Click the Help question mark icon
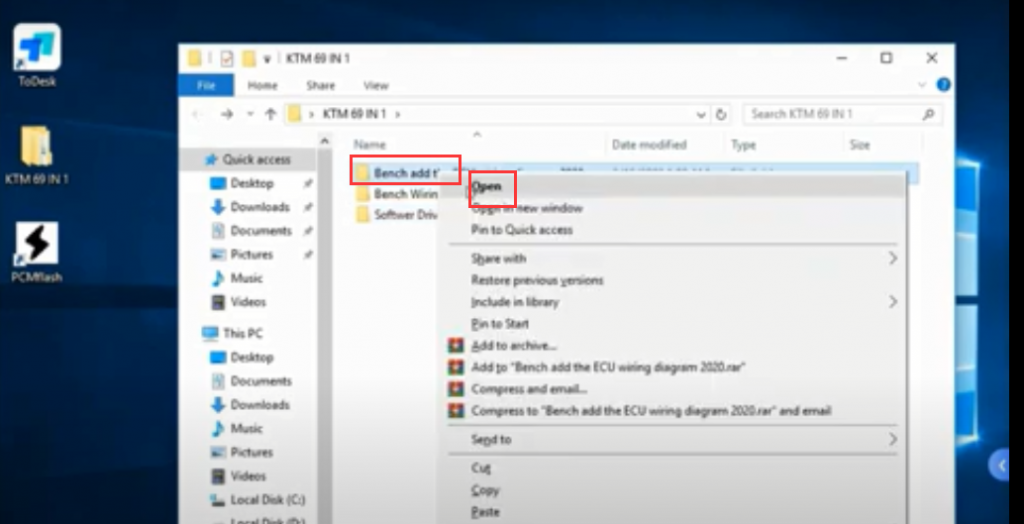Screen dimensions: 1024x524 (943, 85)
